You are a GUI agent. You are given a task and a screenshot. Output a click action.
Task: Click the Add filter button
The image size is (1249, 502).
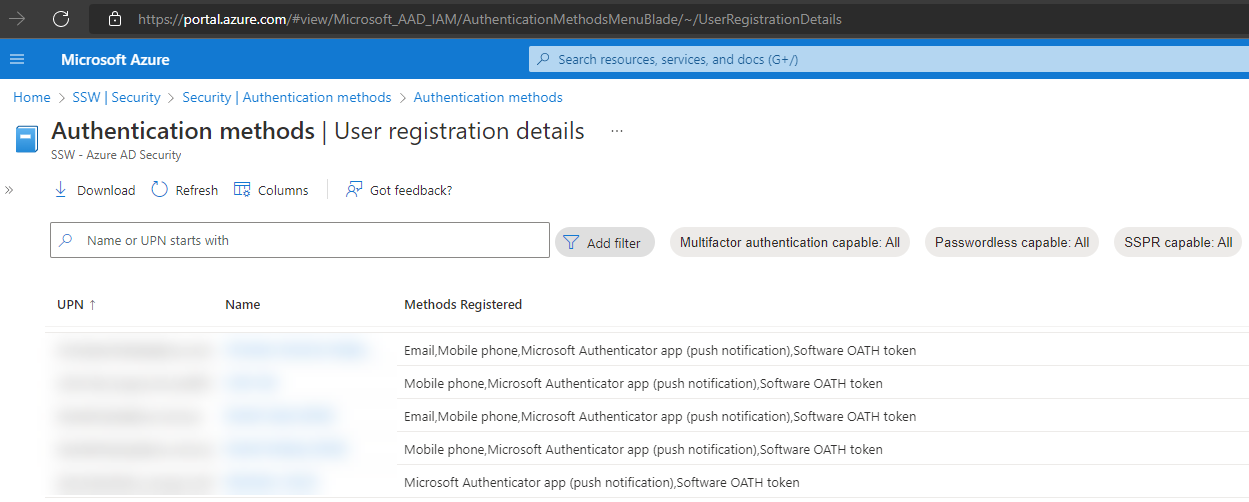(604, 242)
